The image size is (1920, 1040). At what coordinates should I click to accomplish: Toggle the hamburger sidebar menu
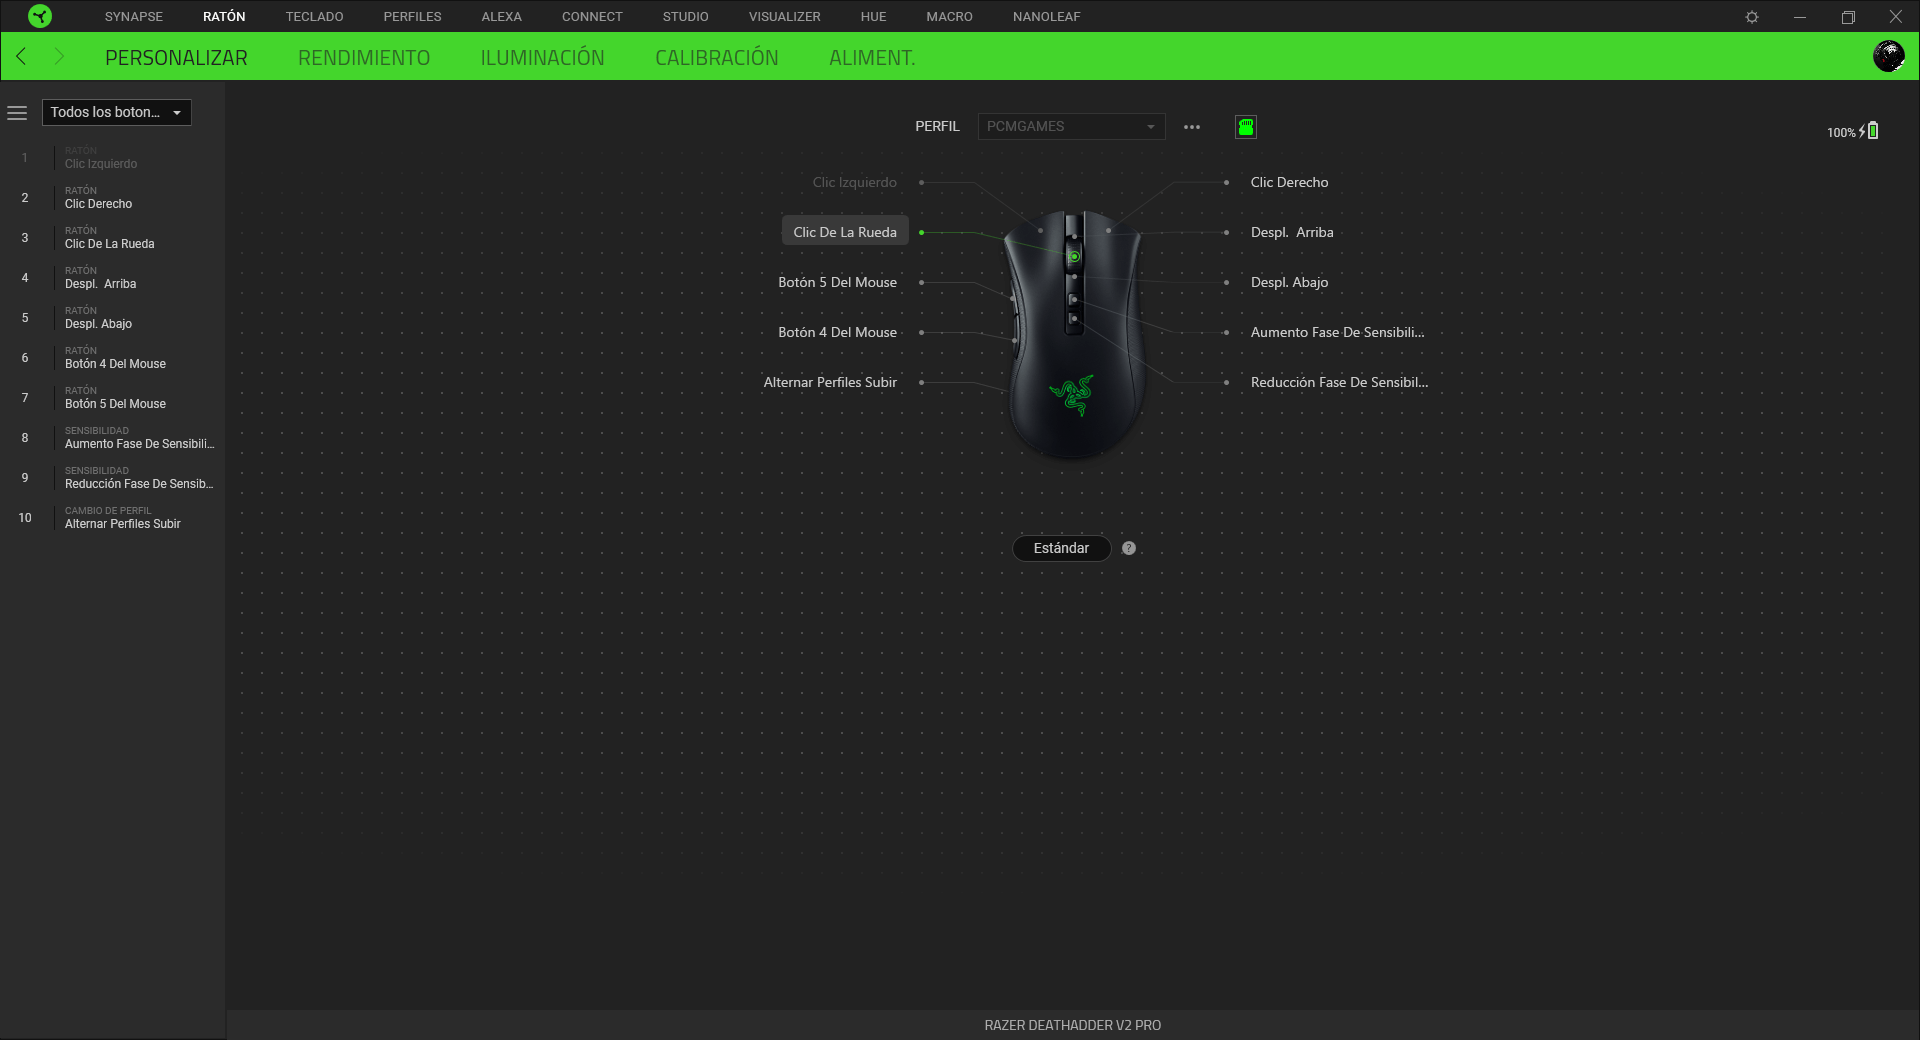(x=17, y=113)
